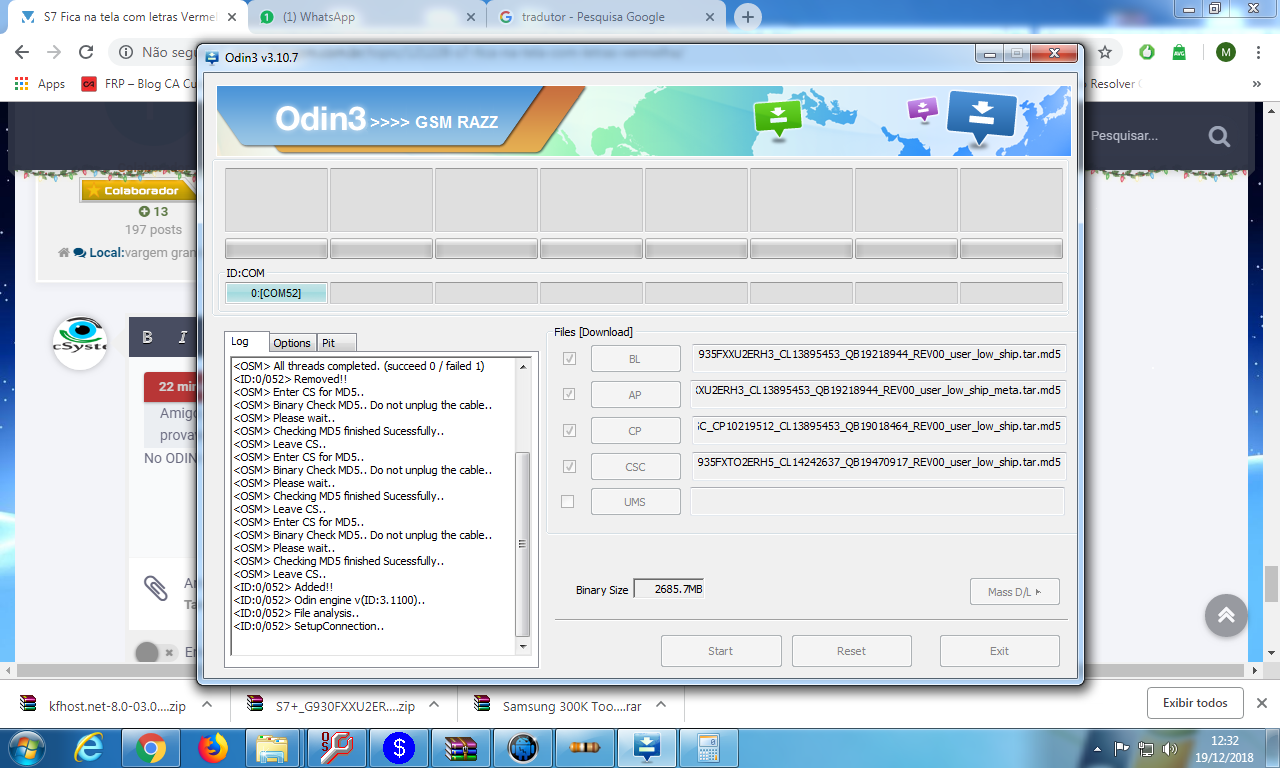Open Chrome's three-dot menu

(1259, 52)
